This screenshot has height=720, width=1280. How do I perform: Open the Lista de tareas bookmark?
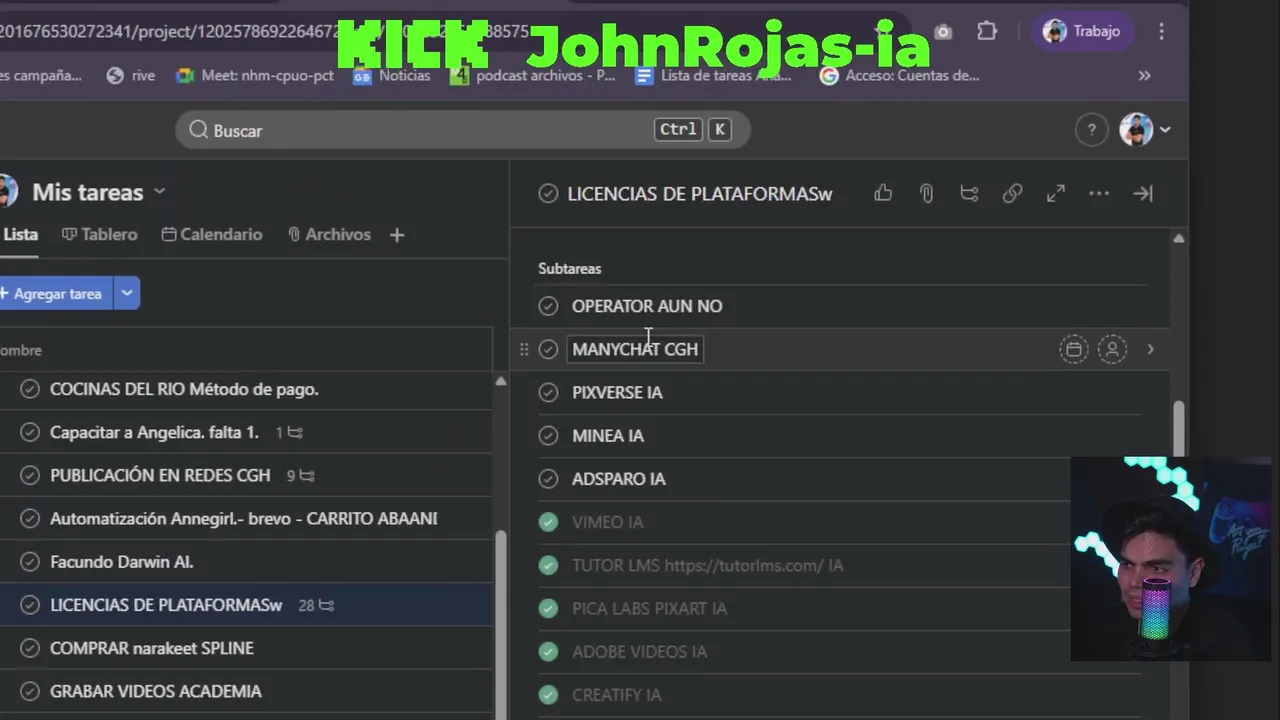(x=712, y=75)
